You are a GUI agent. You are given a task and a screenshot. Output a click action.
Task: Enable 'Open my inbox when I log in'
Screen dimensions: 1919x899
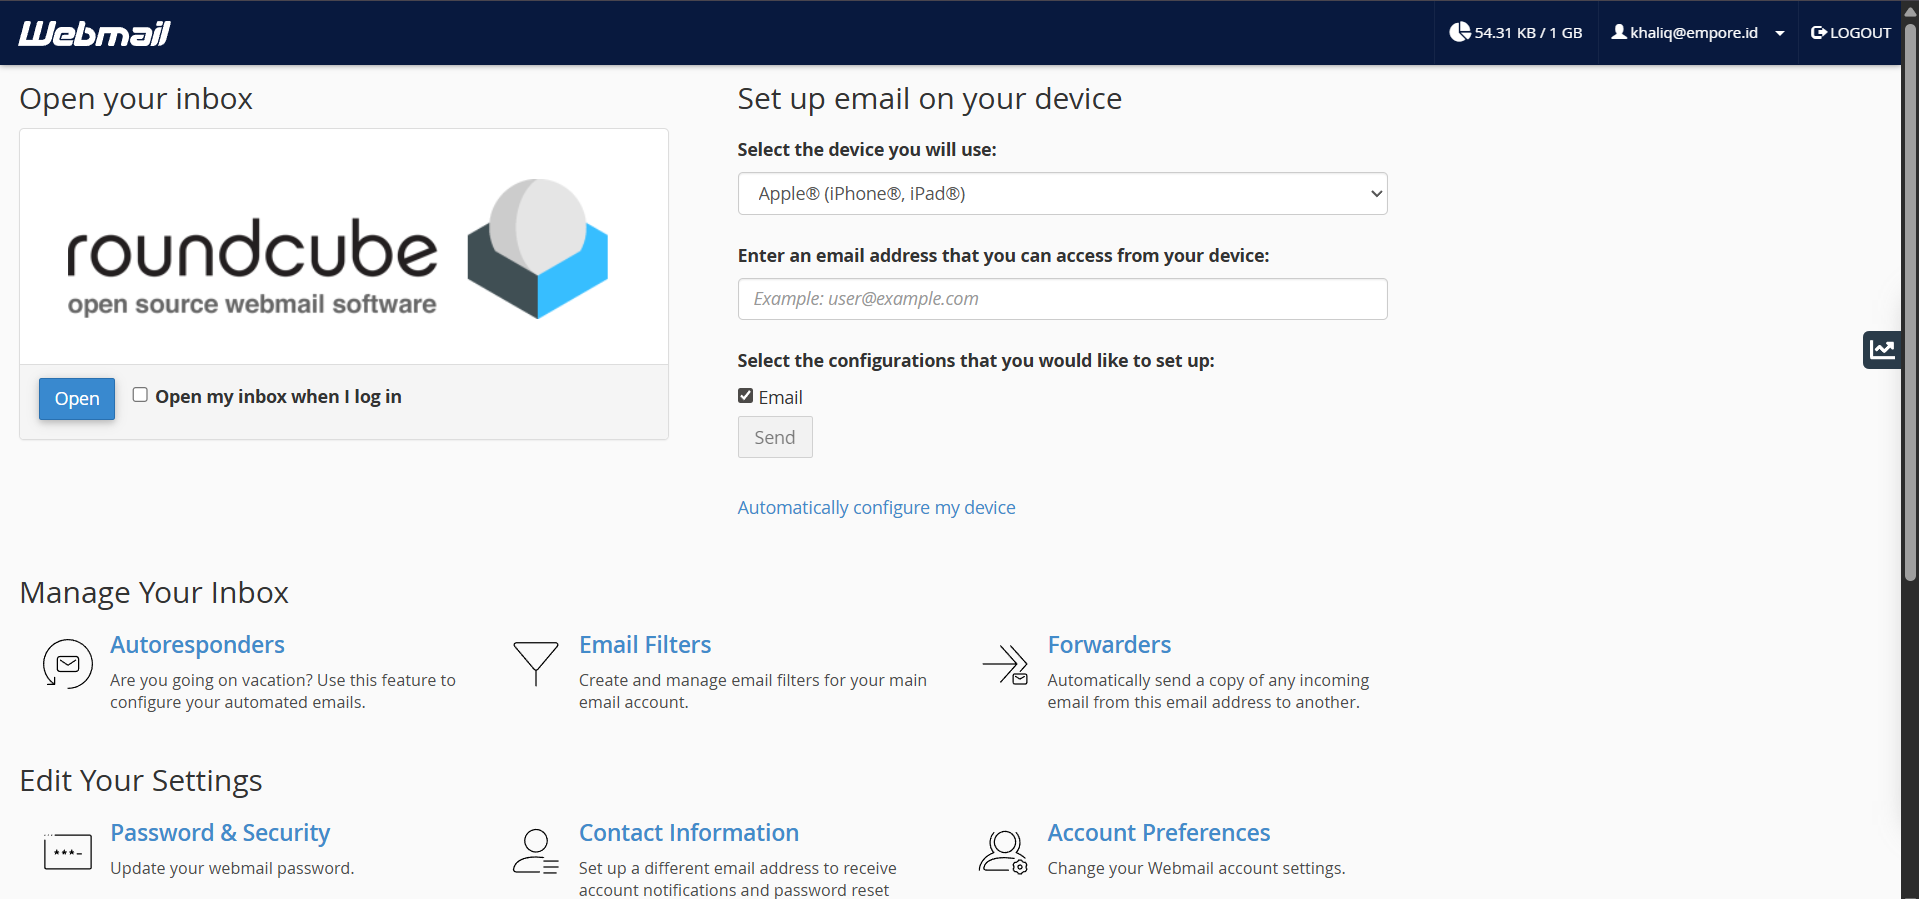[x=140, y=395]
